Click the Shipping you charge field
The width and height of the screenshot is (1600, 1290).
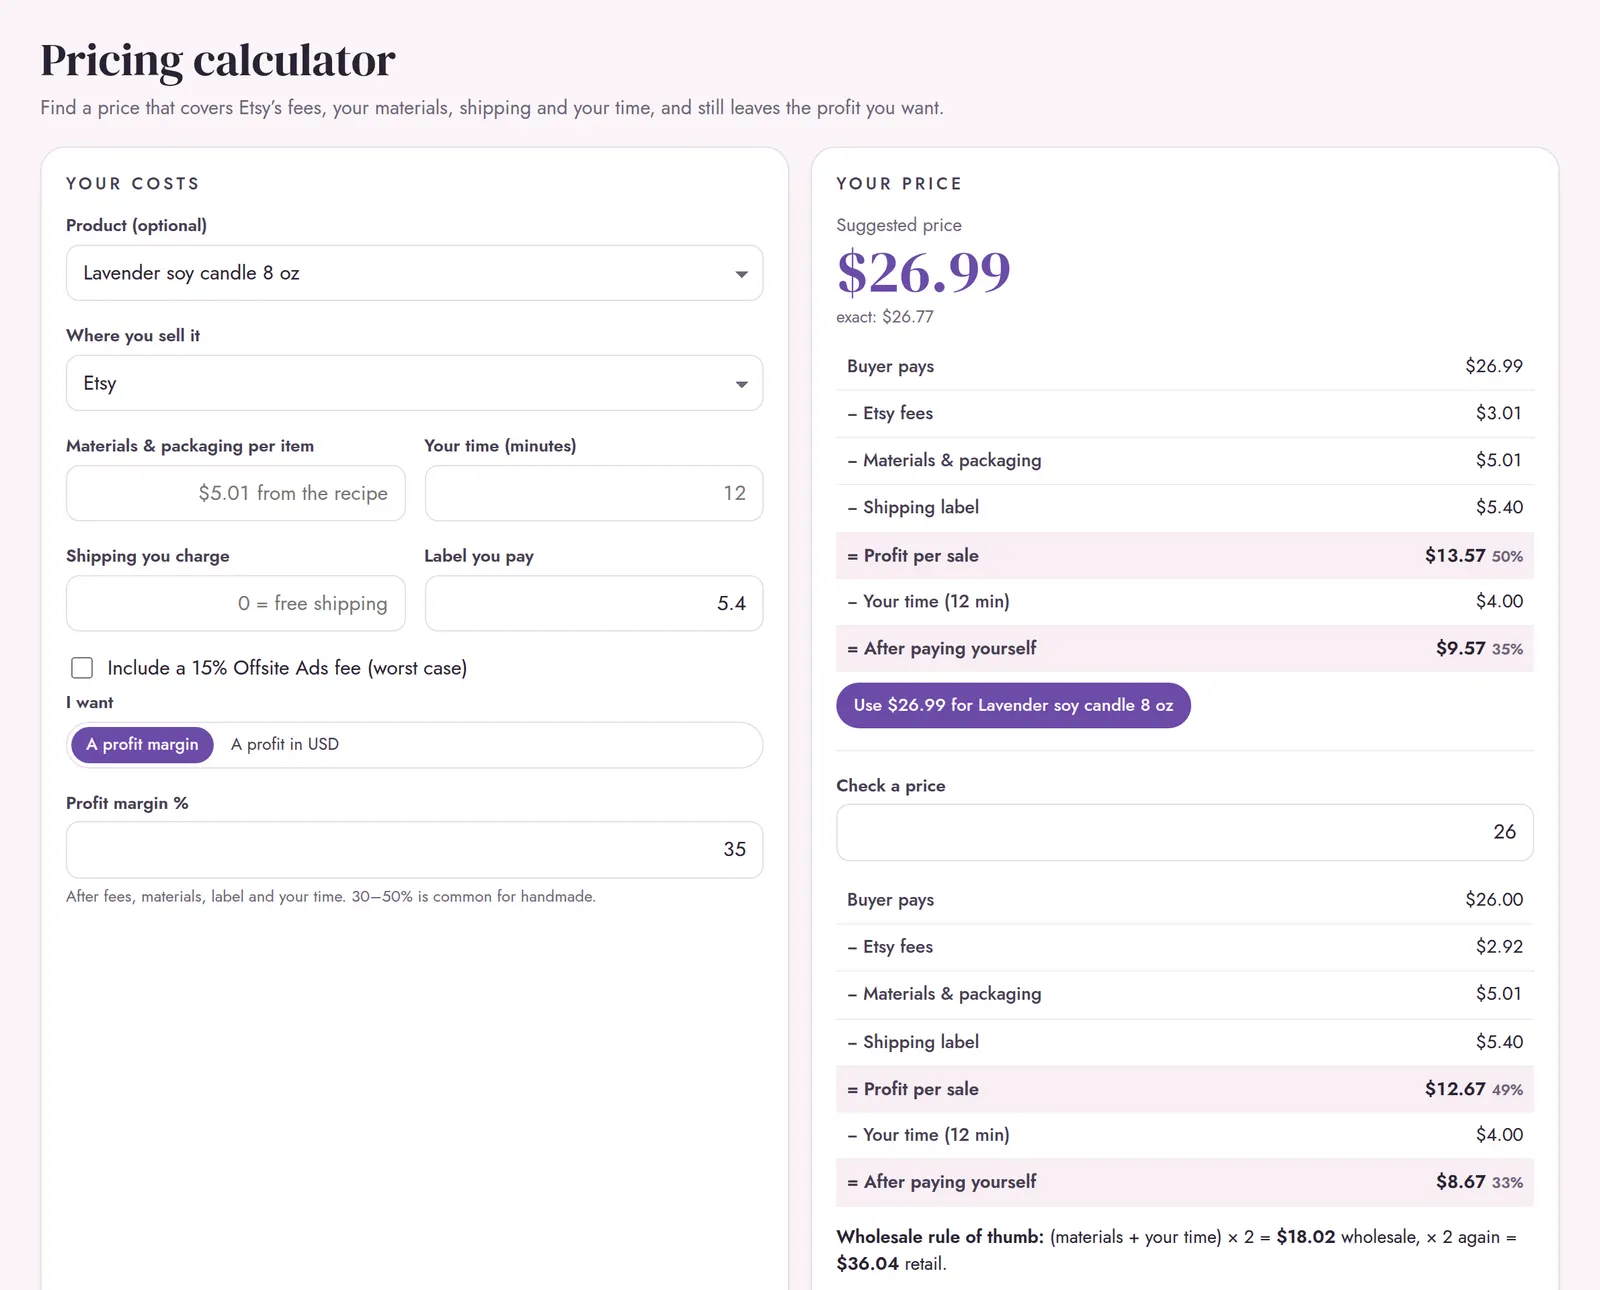click(x=235, y=603)
